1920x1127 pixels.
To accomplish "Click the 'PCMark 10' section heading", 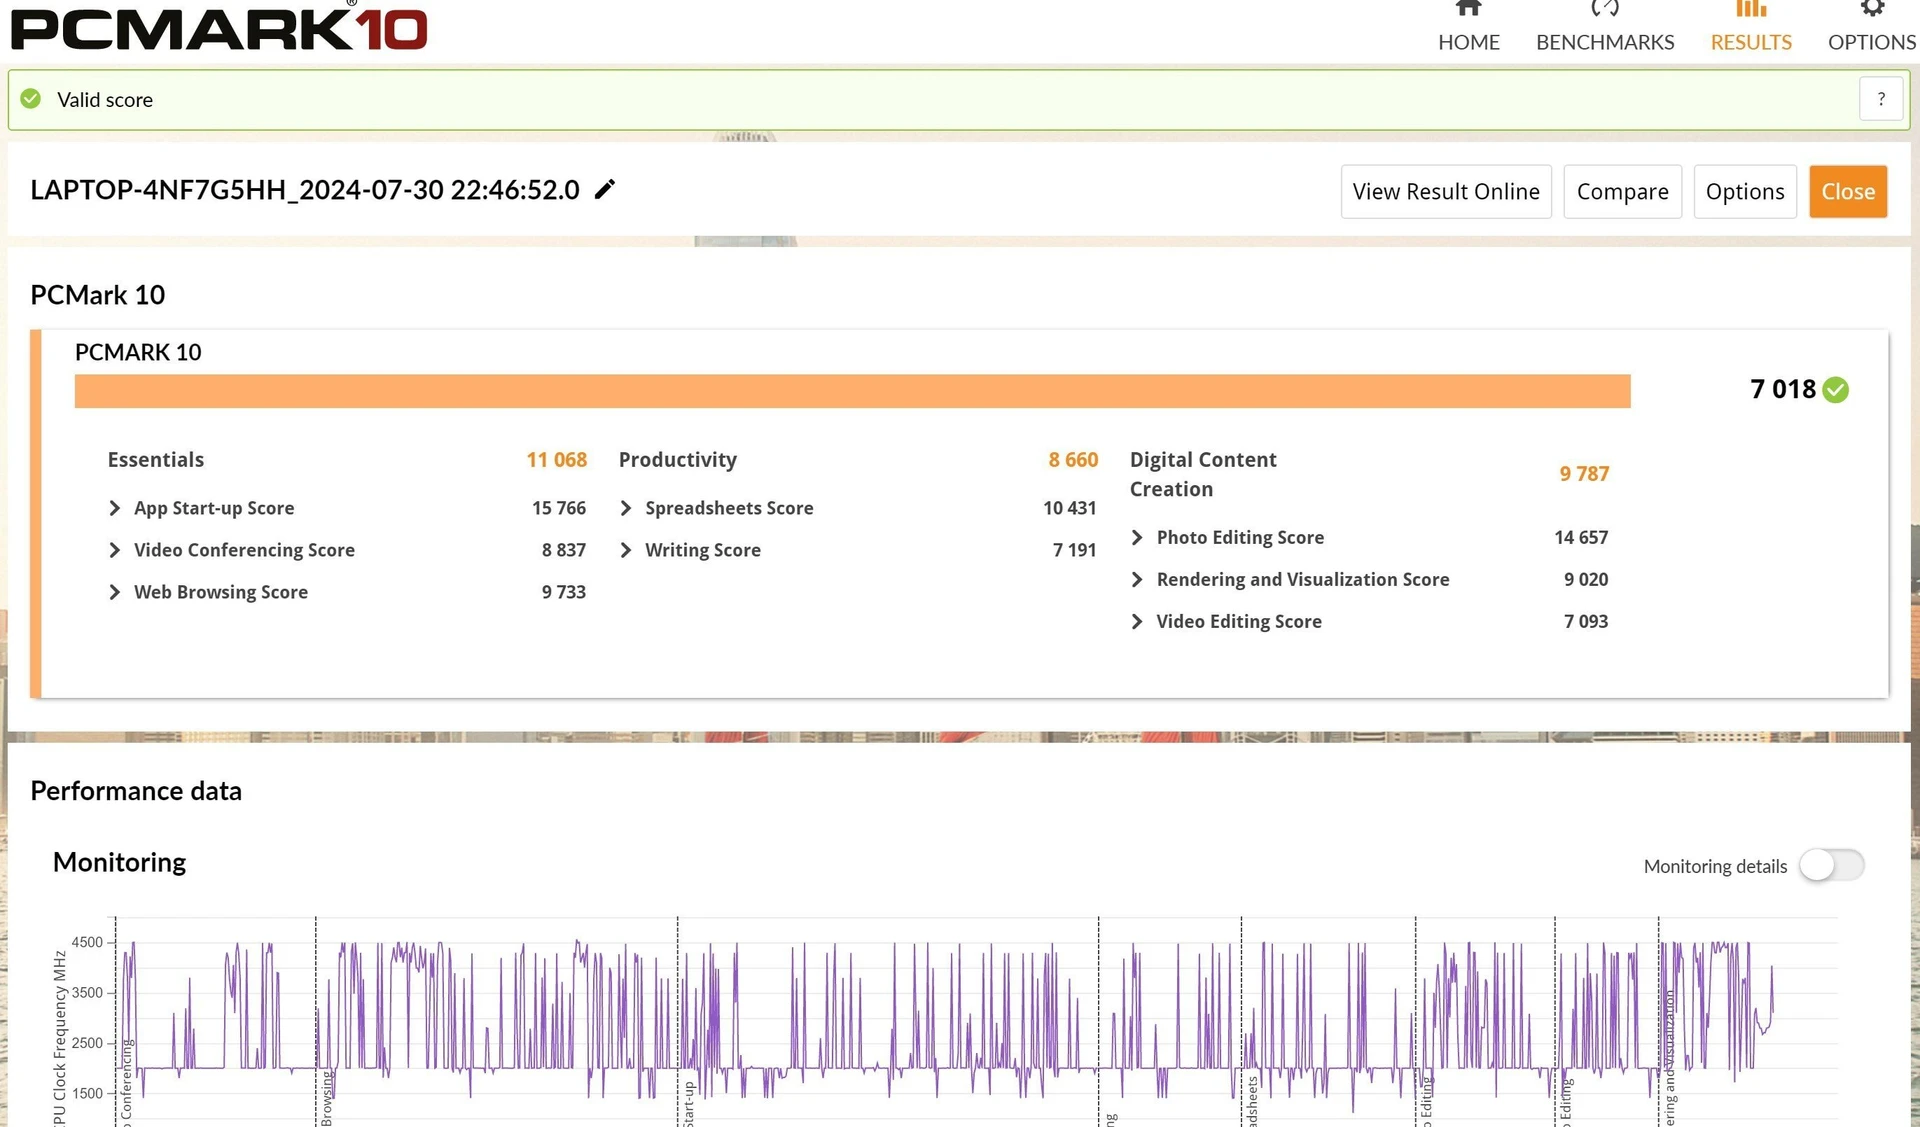I will click(x=98, y=295).
